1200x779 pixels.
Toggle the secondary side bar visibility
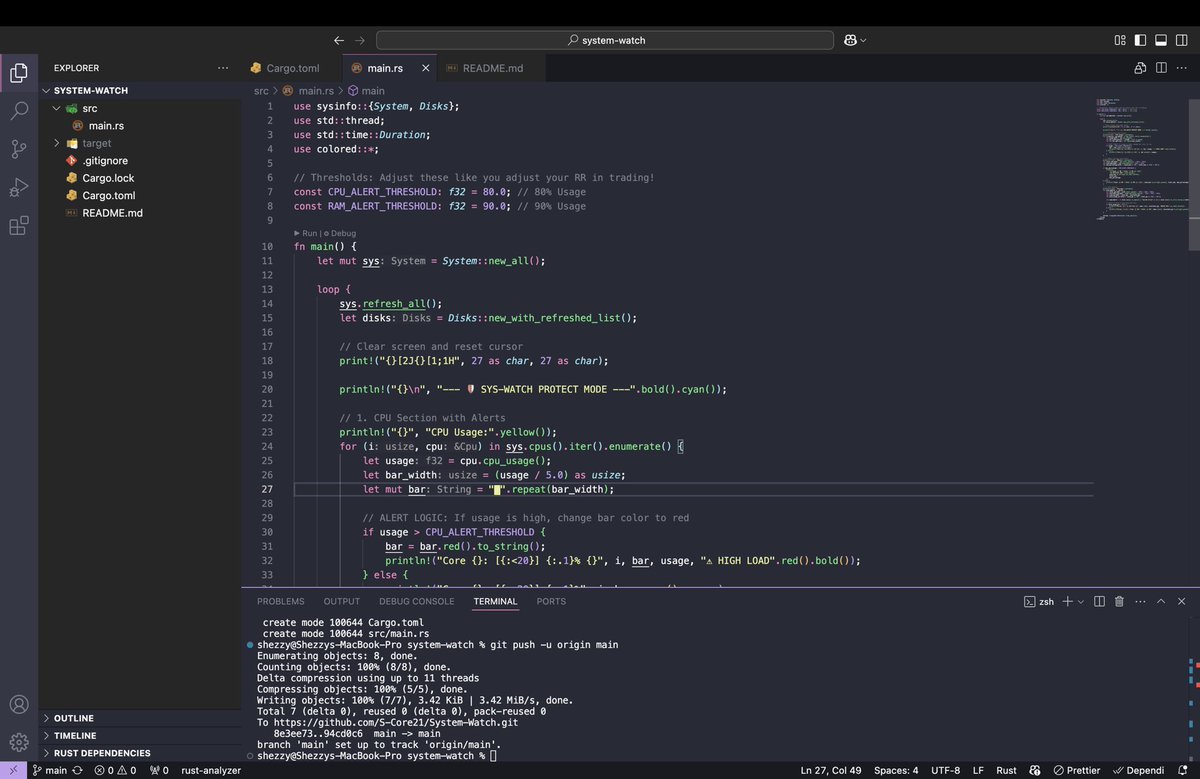click(1182, 40)
